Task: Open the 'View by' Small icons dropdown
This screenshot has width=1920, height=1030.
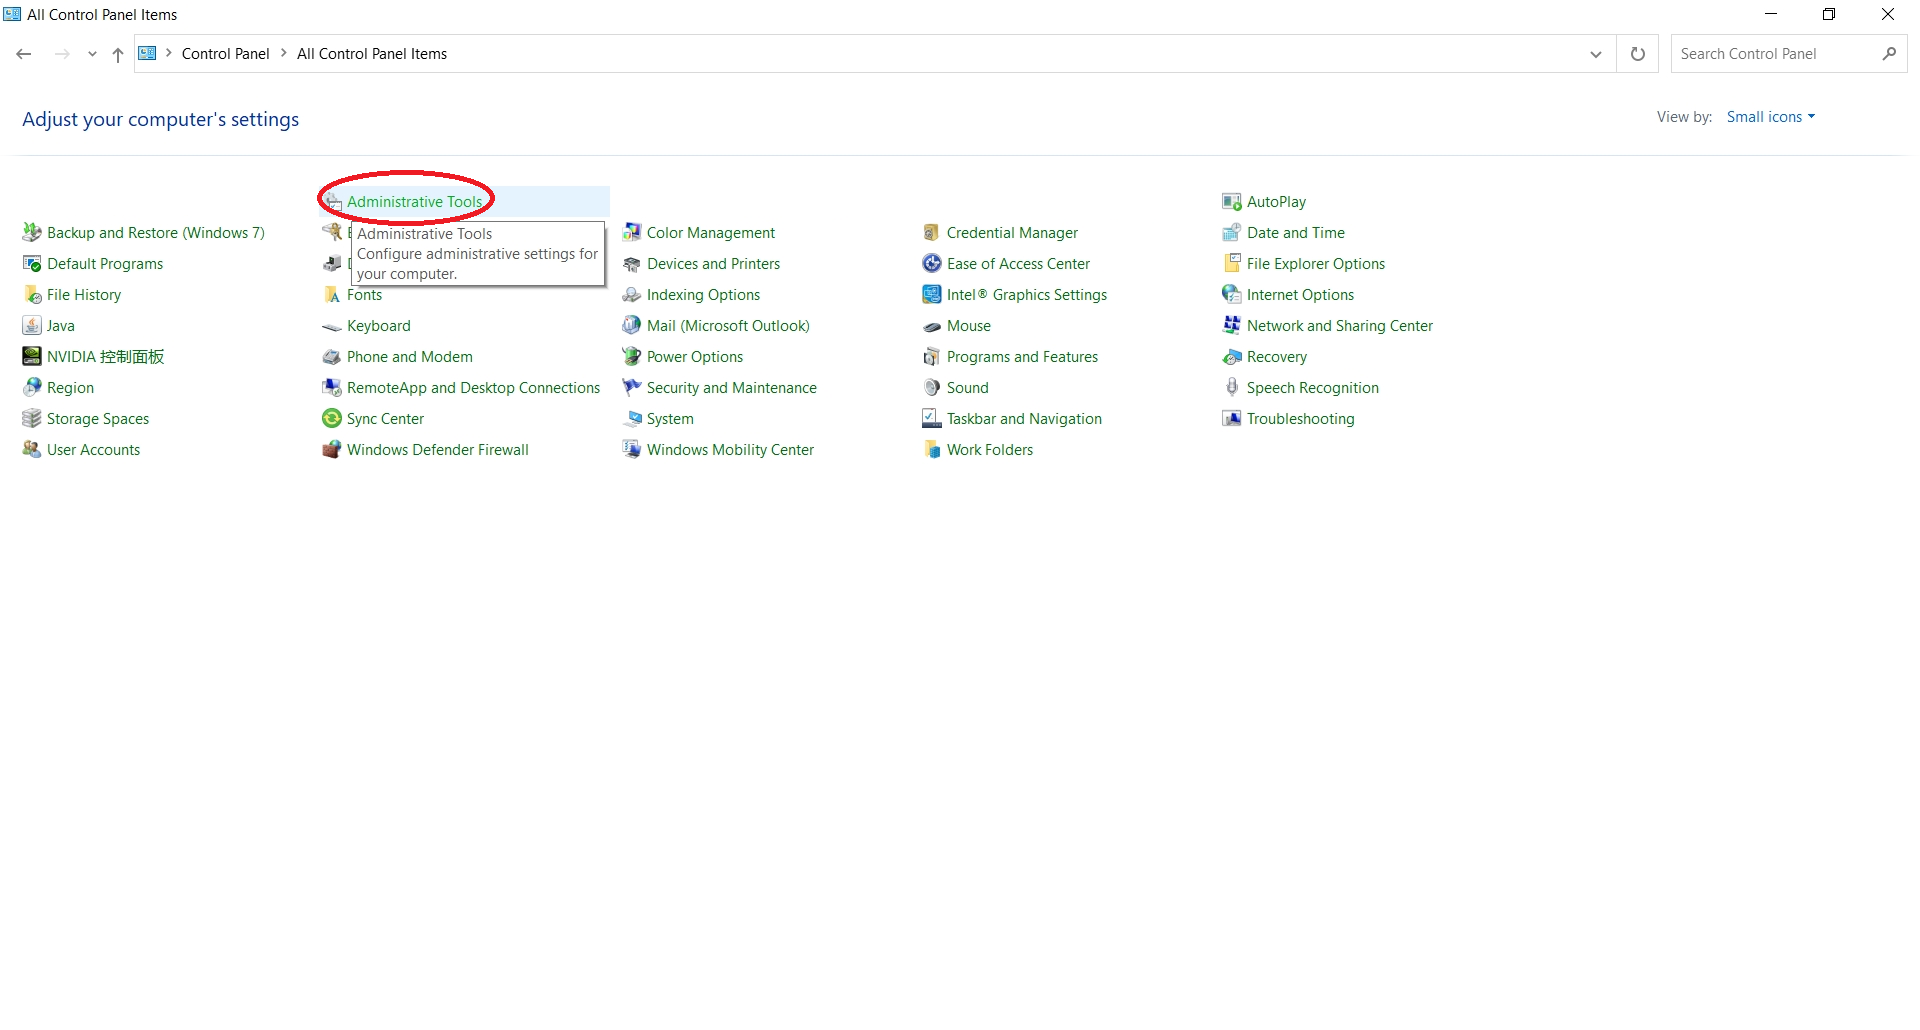Action: pyautogui.click(x=1770, y=117)
